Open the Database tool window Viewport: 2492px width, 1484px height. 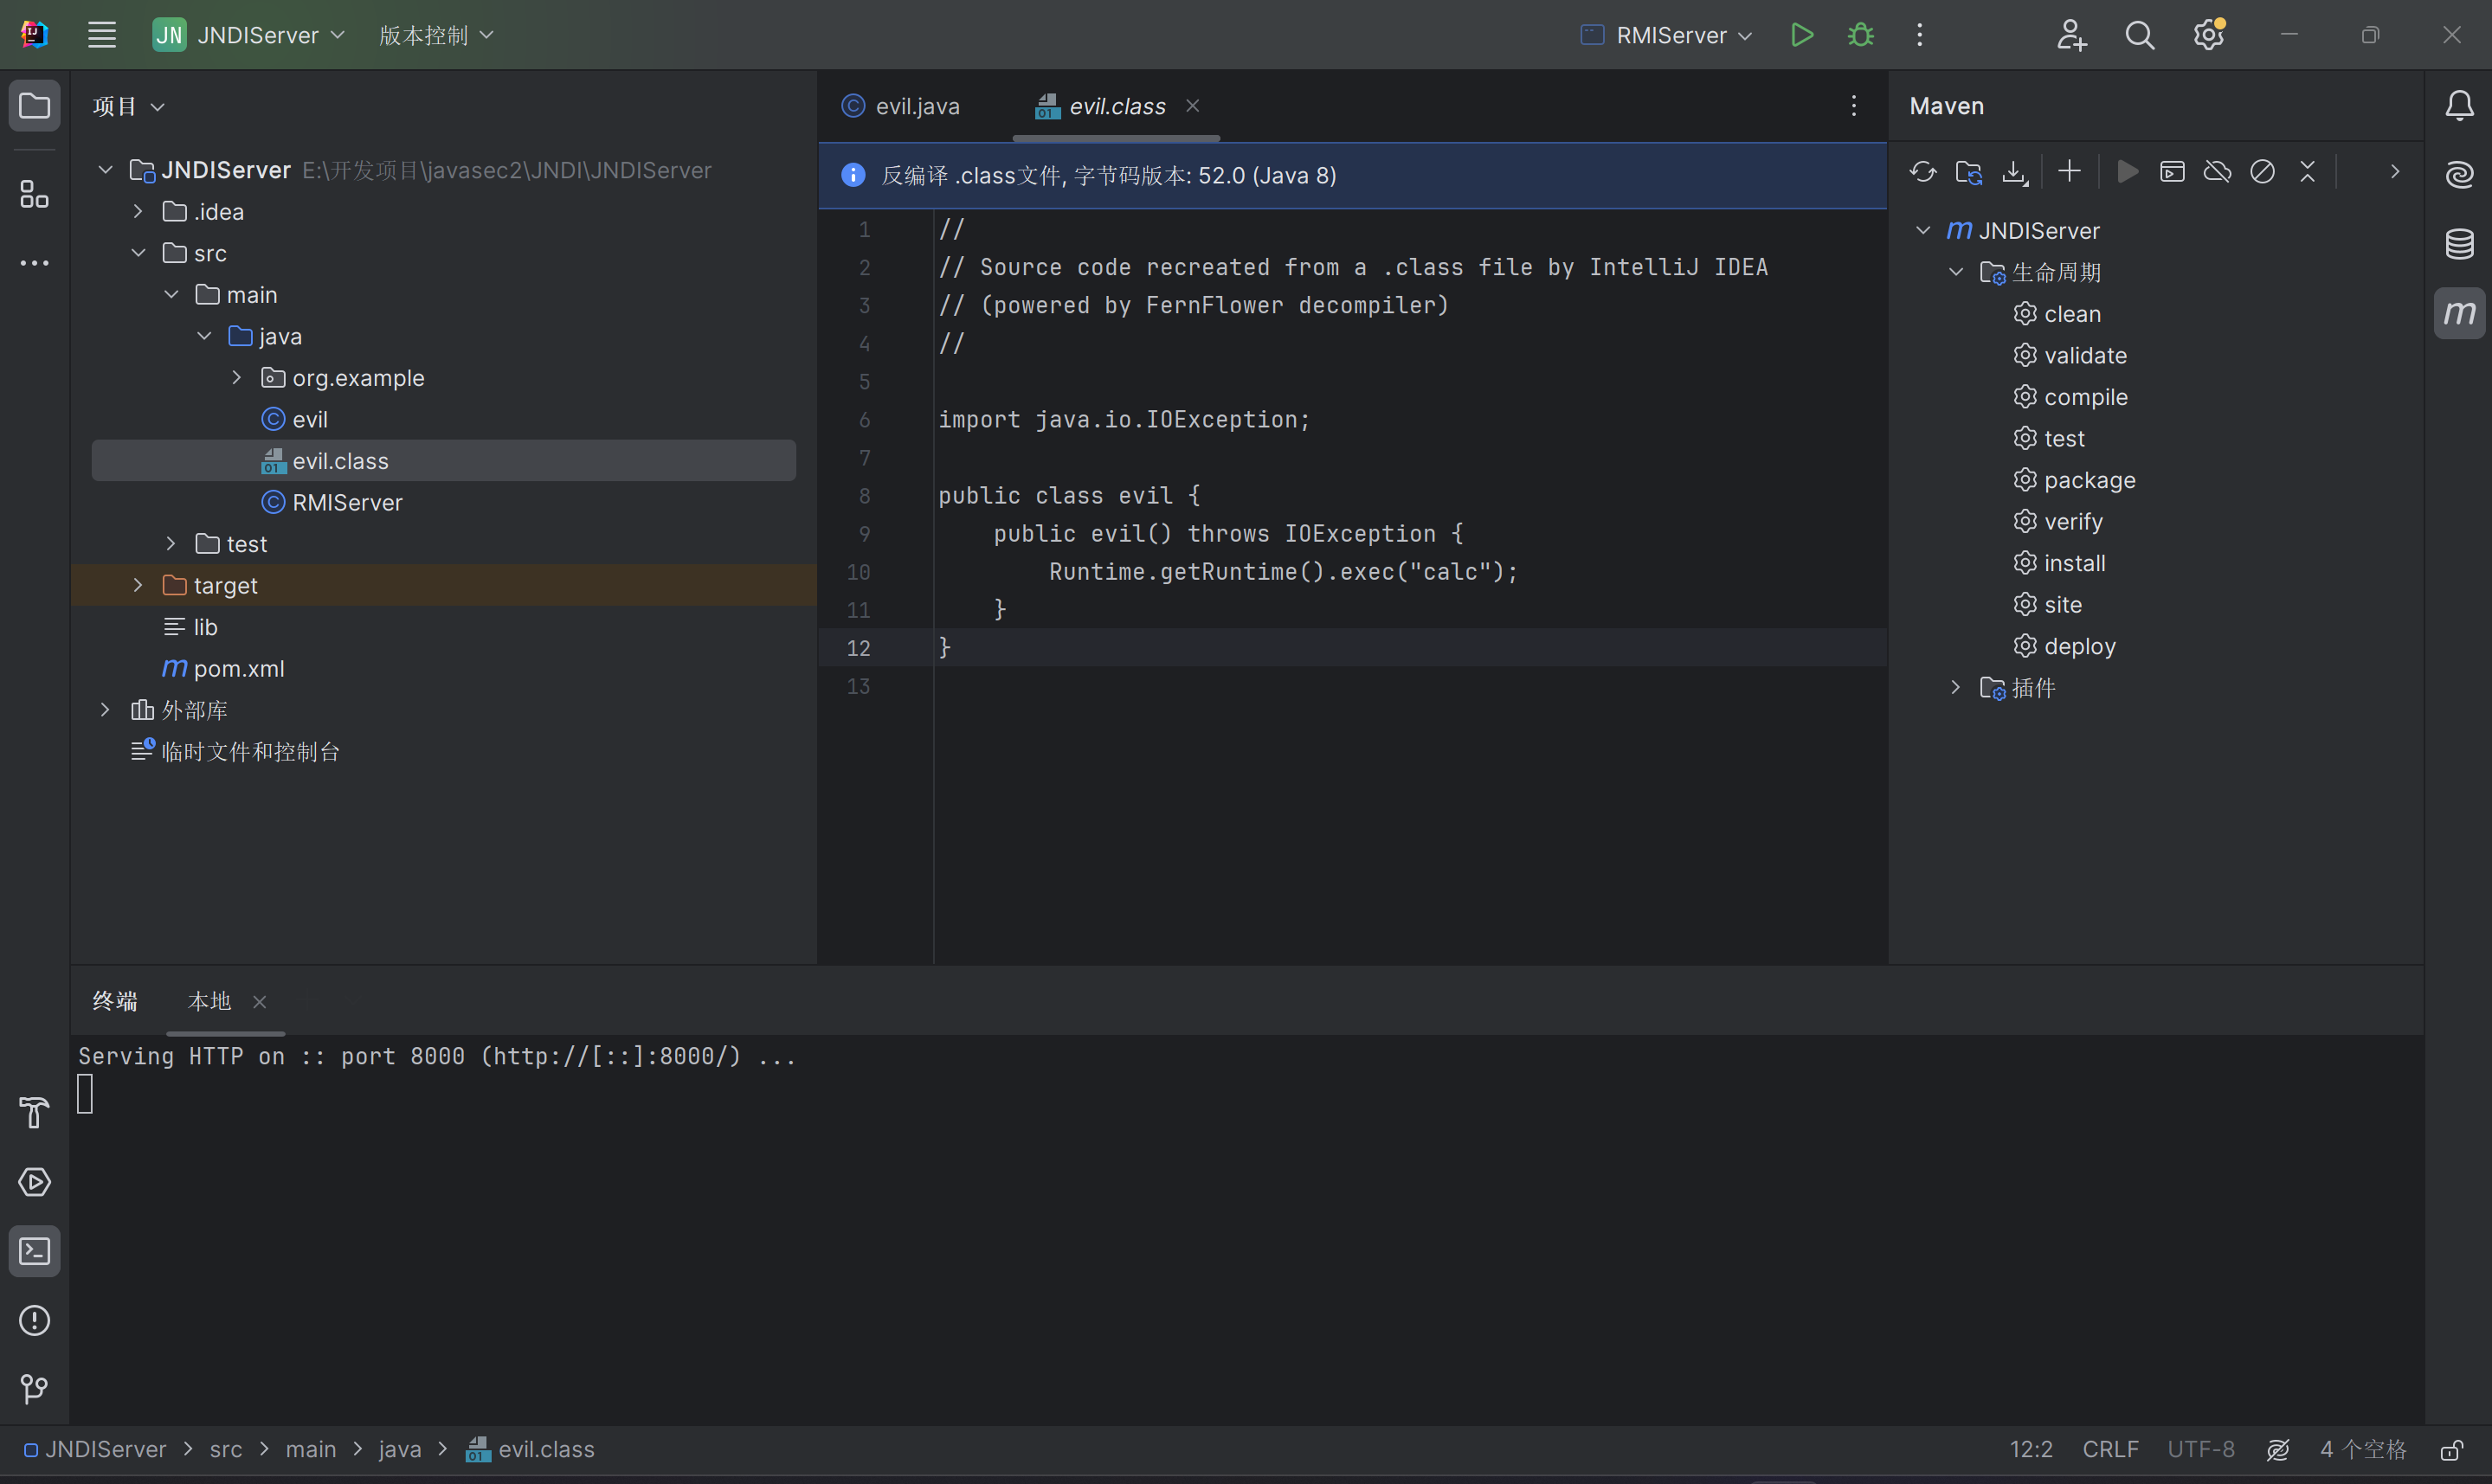point(2459,244)
